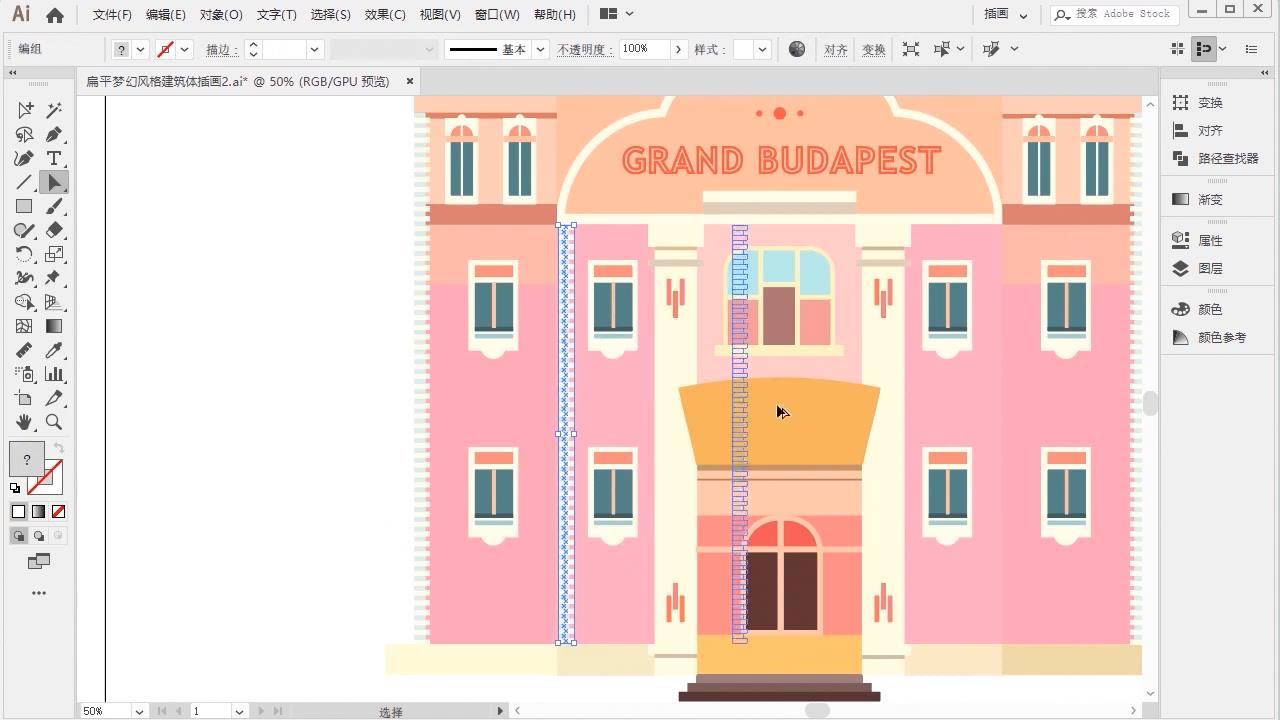The width and height of the screenshot is (1280, 720).
Task: Select the Eyedropper tool
Action: coord(54,350)
